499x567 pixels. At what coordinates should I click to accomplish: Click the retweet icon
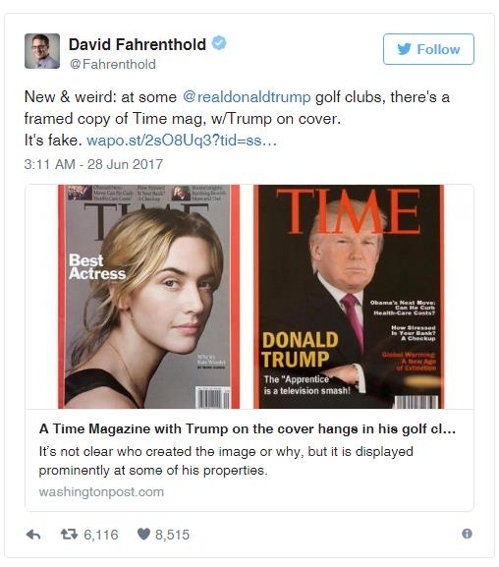(x=69, y=534)
